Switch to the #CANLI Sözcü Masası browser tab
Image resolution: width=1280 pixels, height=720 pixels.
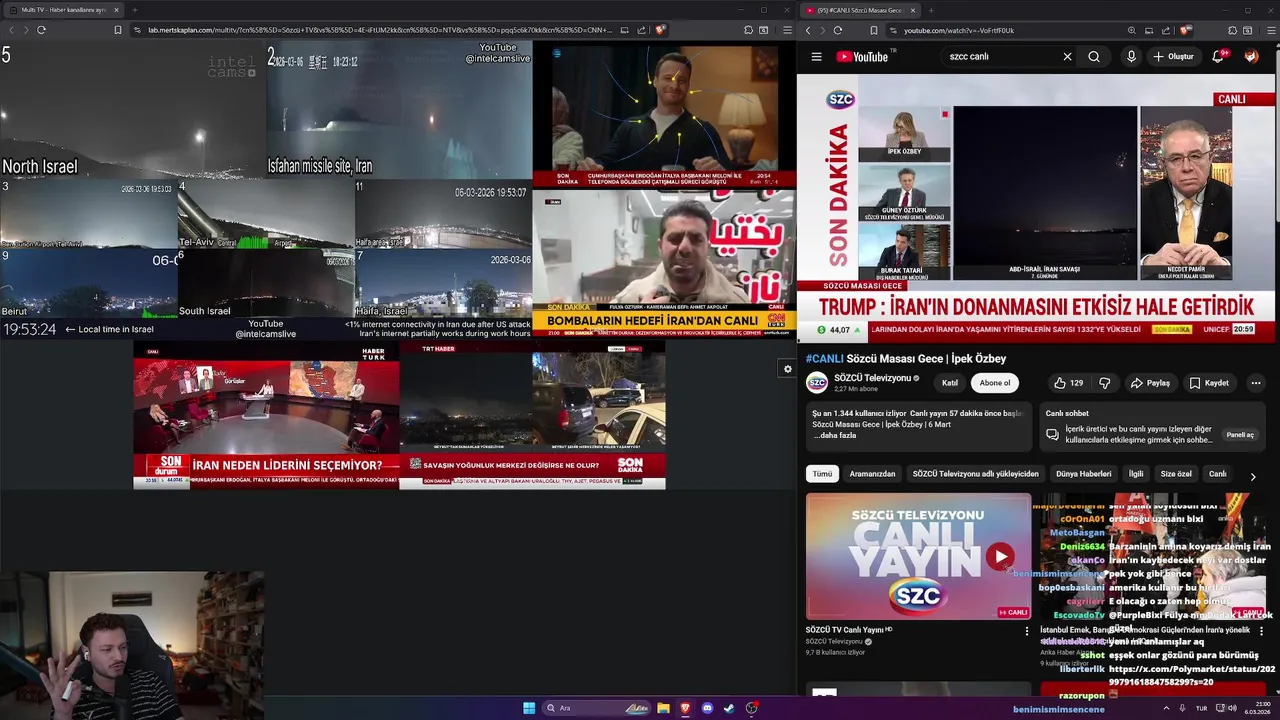point(858,10)
